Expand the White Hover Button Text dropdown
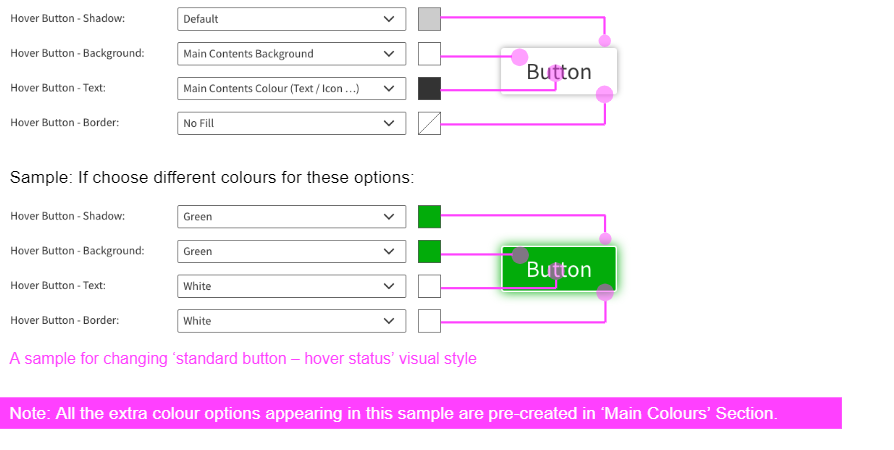The image size is (894, 450). pyautogui.click(x=291, y=286)
